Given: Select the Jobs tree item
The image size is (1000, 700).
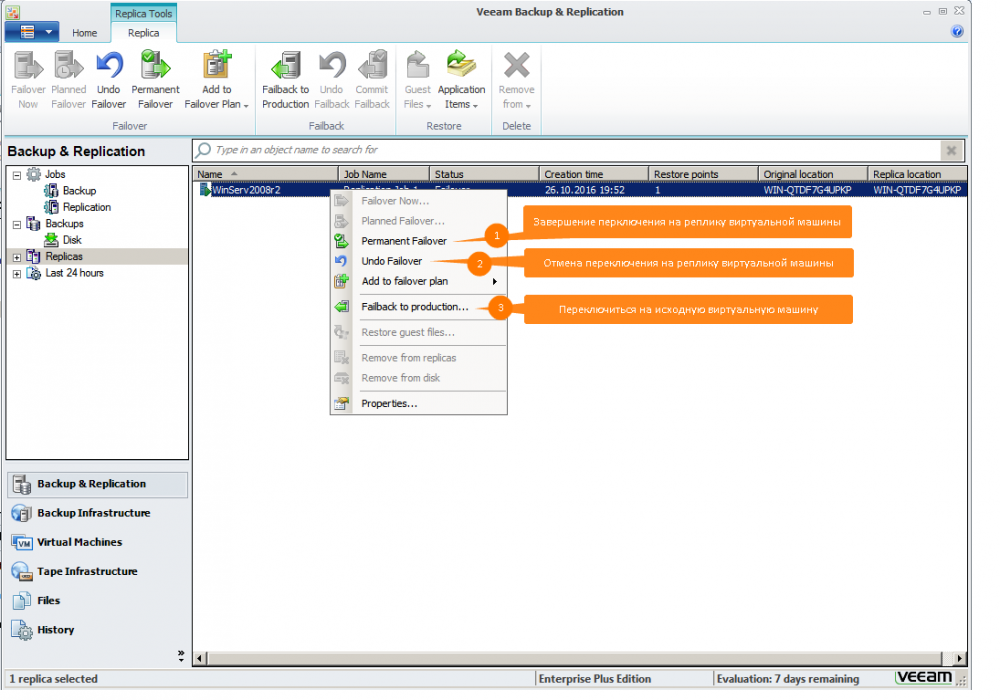Looking at the screenshot, I should coord(55,174).
